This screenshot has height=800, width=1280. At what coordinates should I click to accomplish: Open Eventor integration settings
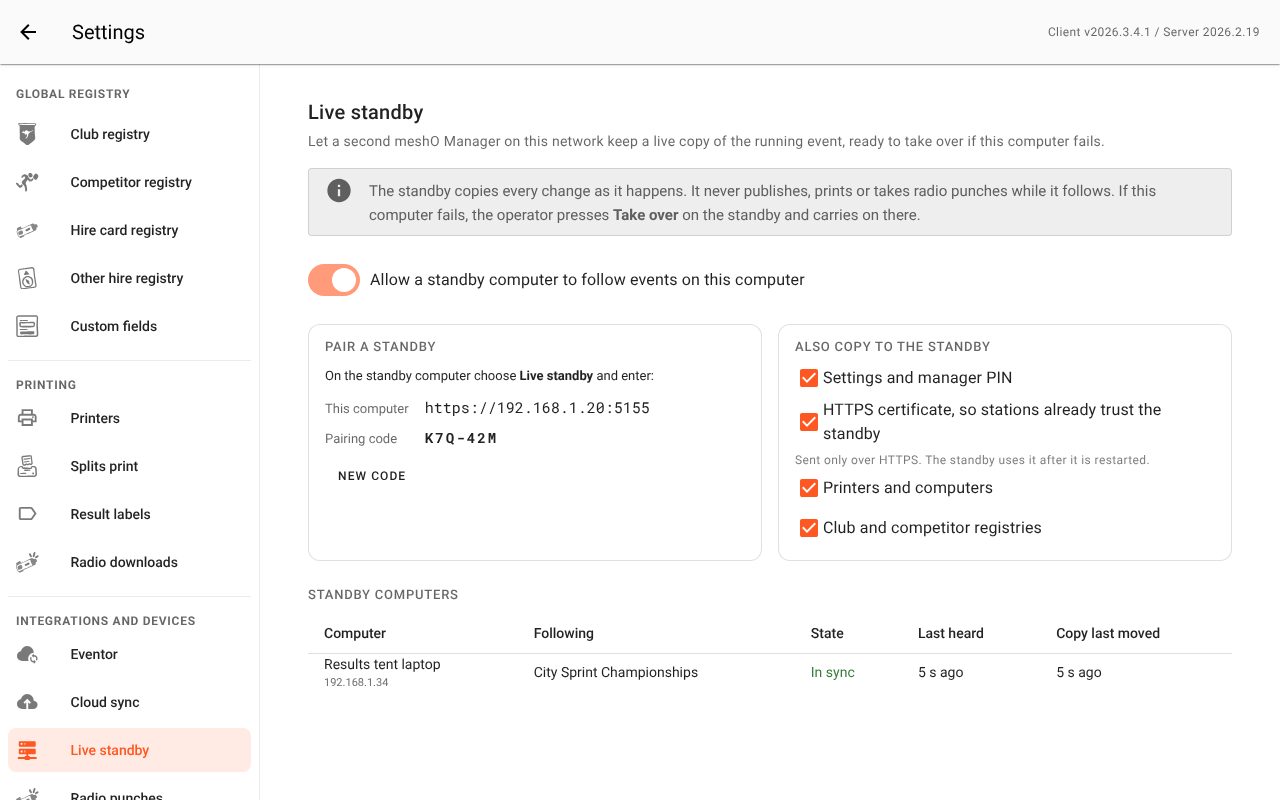pos(130,654)
